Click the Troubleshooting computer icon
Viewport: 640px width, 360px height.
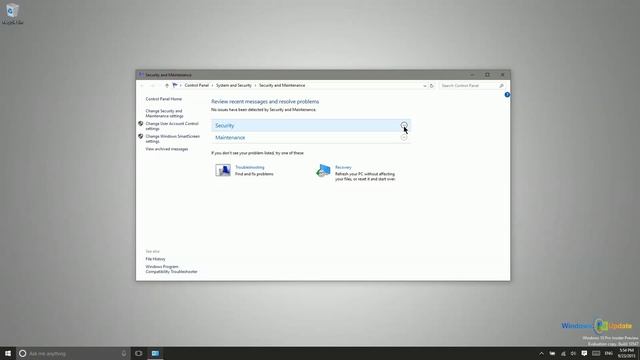click(x=223, y=170)
